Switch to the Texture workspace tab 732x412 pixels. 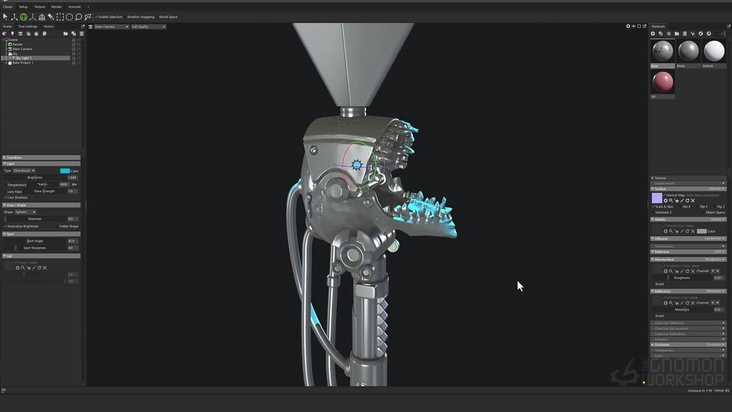tap(40, 7)
